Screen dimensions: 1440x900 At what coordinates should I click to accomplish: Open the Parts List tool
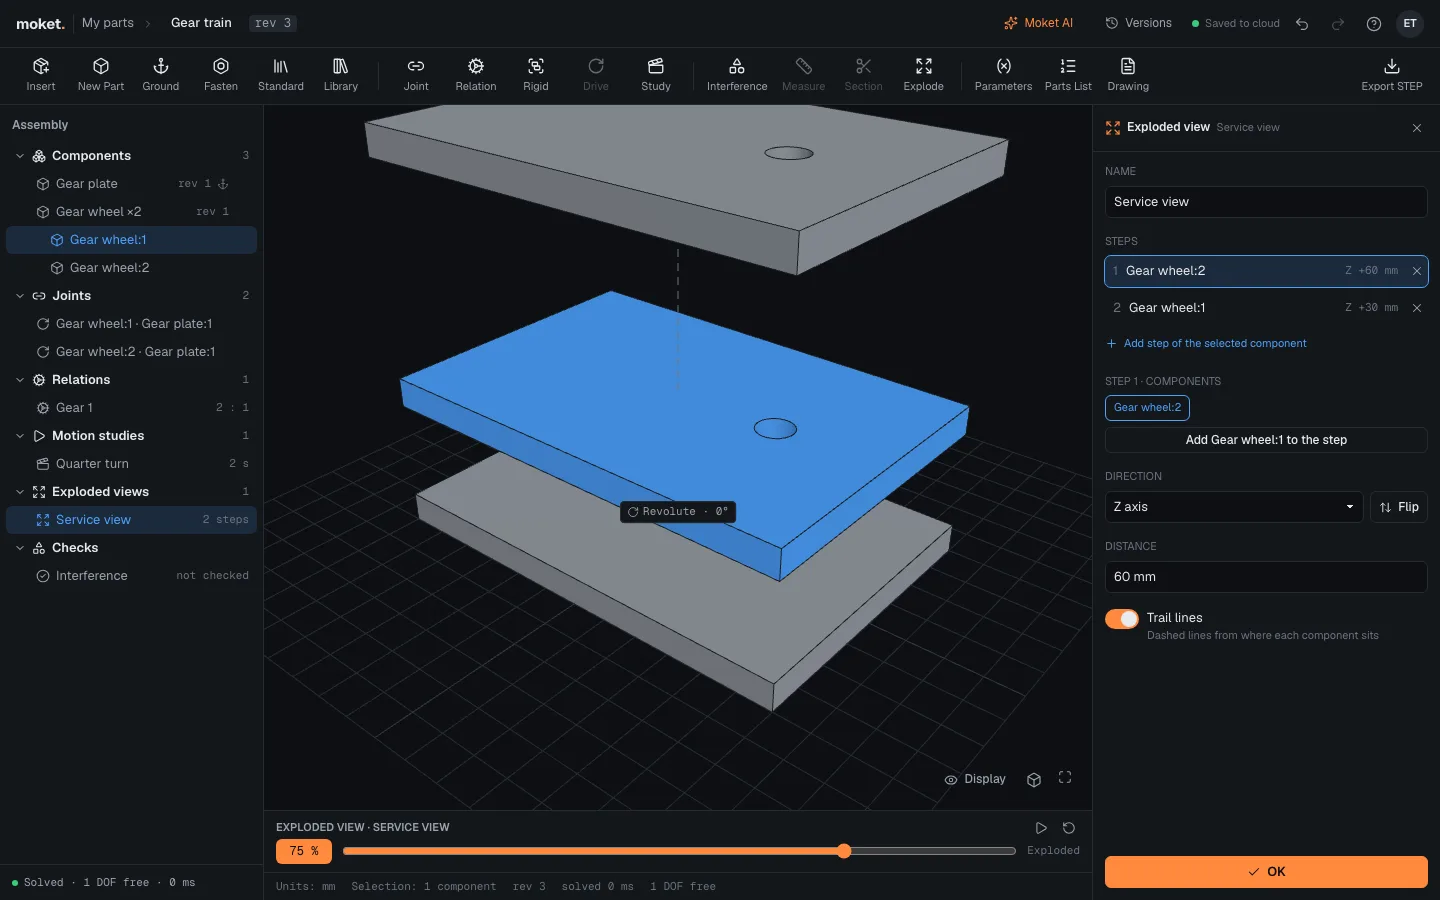[x=1068, y=75]
